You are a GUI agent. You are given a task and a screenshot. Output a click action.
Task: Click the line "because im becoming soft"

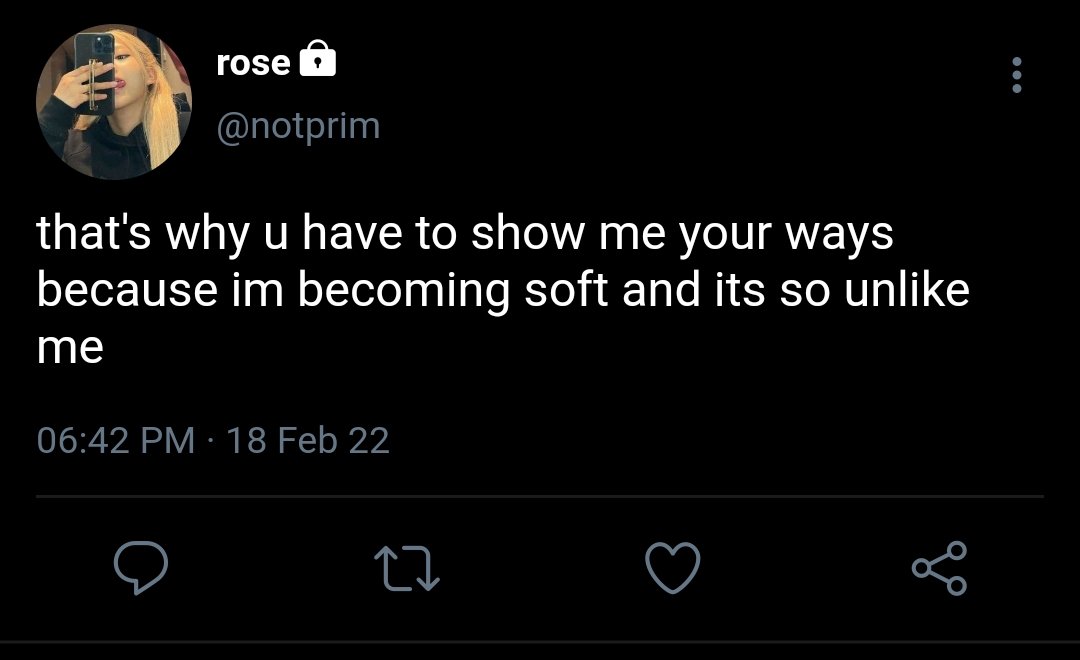click(503, 289)
